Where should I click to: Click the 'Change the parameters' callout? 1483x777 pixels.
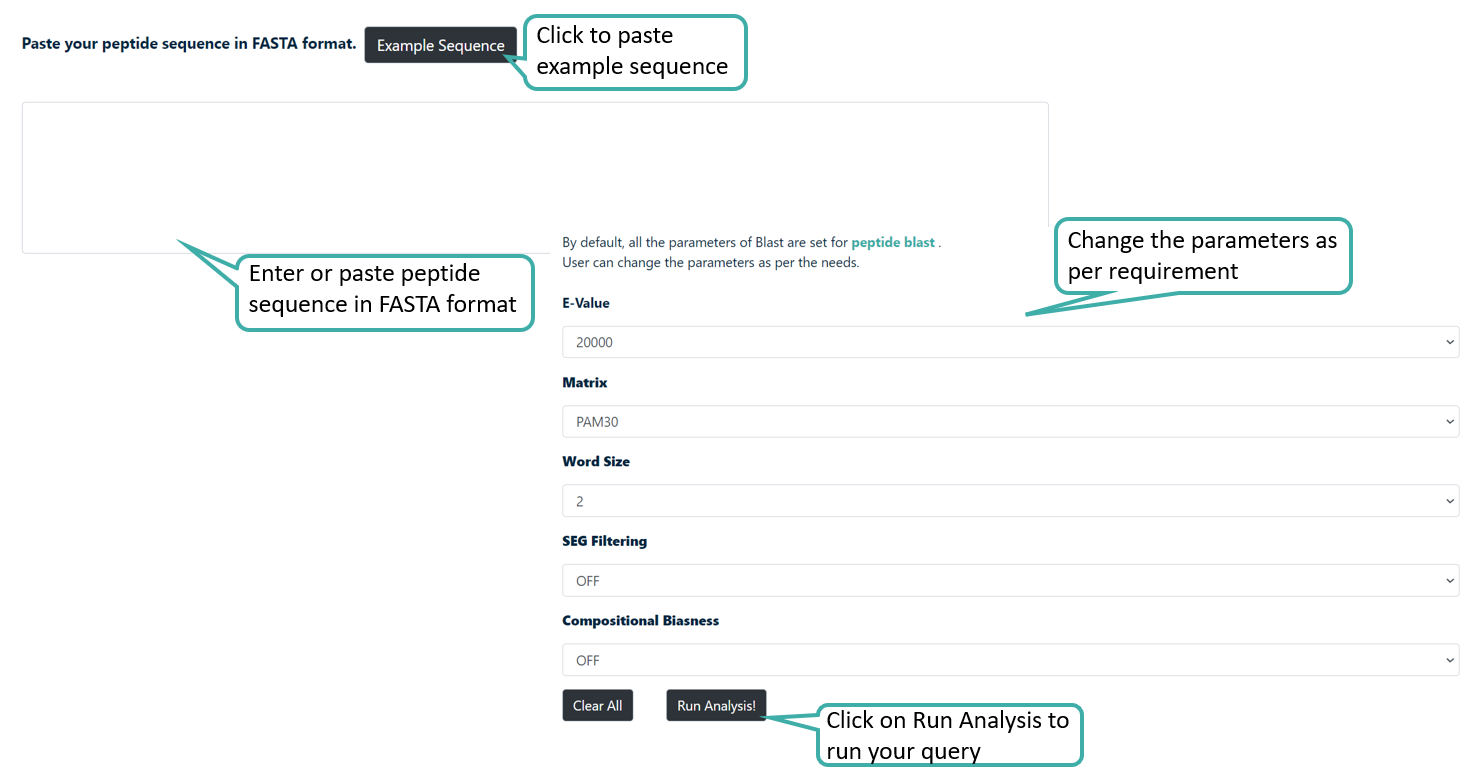pyautogui.click(x=1203, y=256)
